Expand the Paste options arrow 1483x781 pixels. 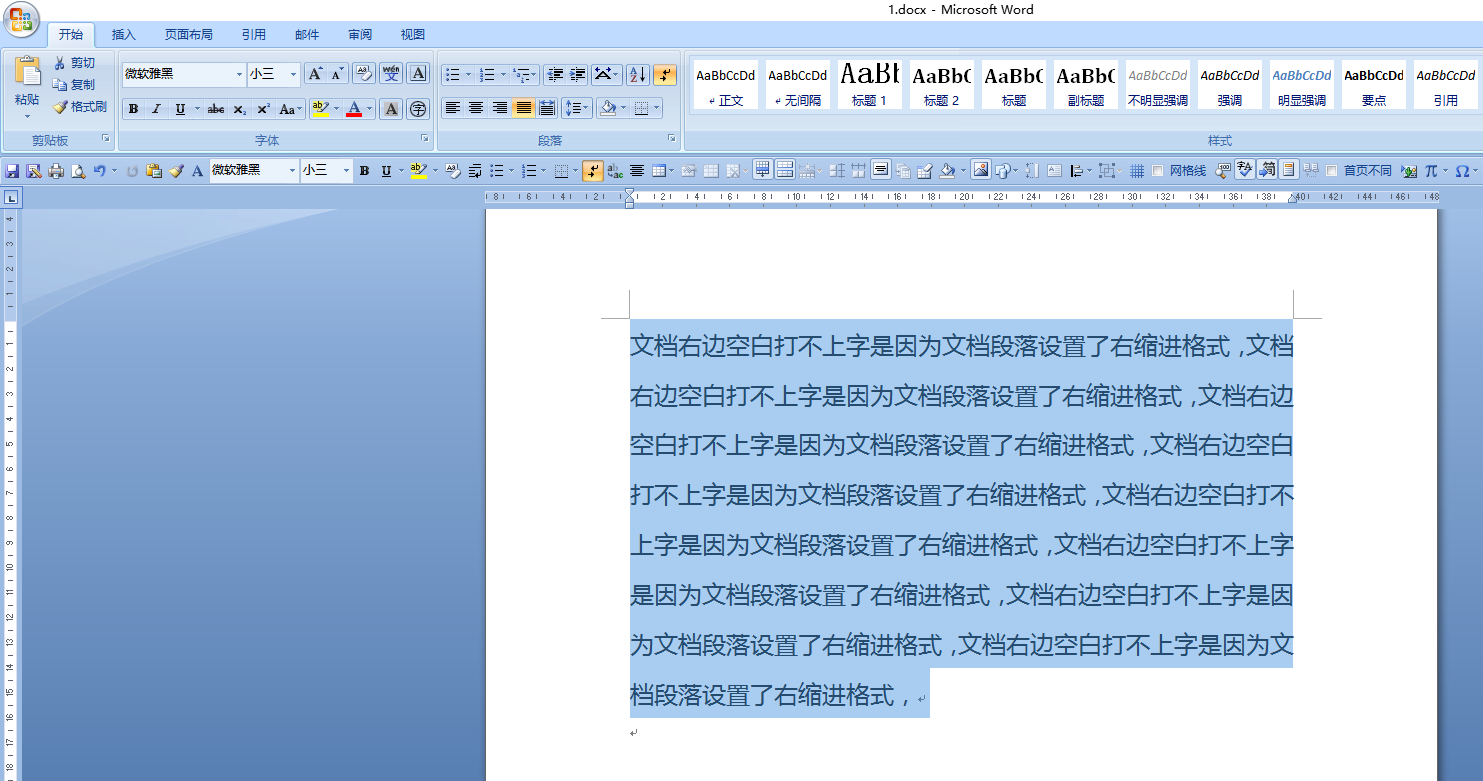point(27,115)
